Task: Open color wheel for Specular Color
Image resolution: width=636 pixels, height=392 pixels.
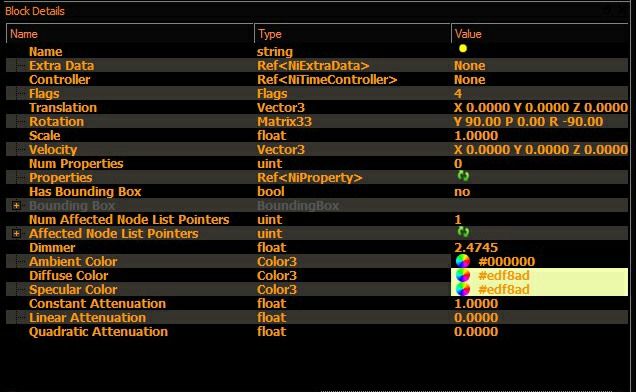Action: click(463, 289)
